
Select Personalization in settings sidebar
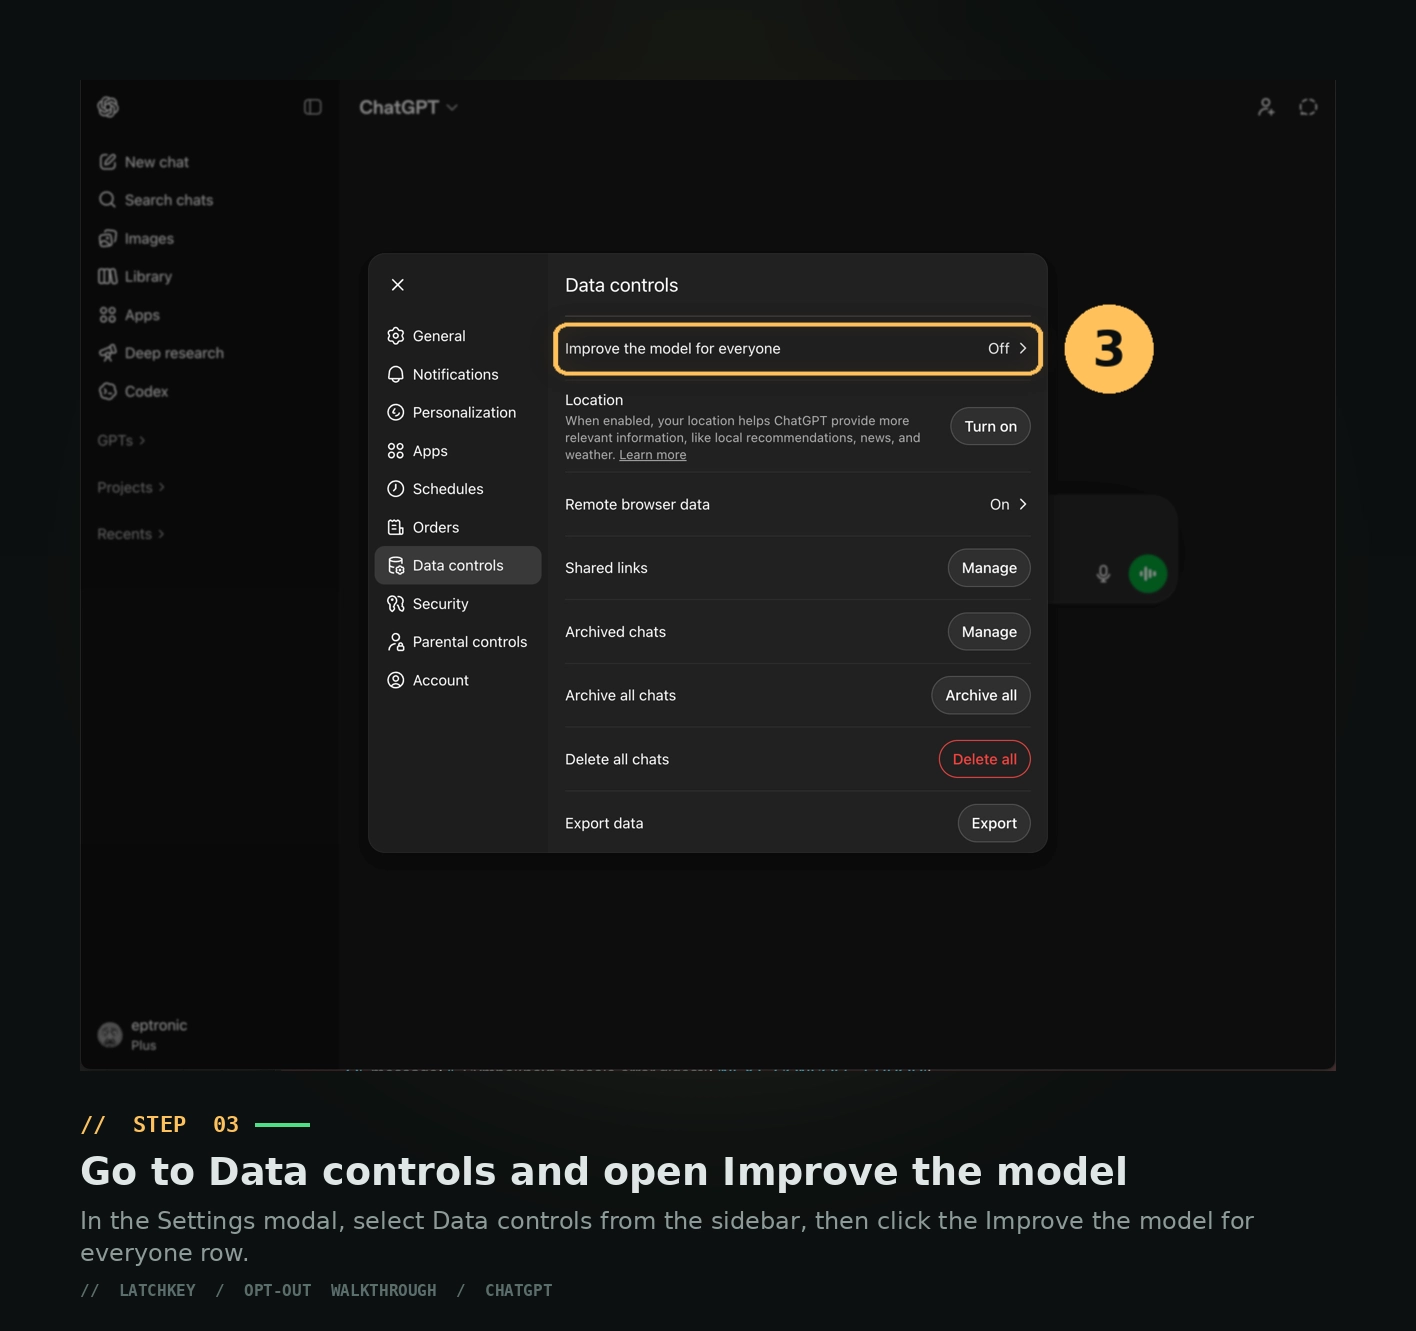[463, 413]
